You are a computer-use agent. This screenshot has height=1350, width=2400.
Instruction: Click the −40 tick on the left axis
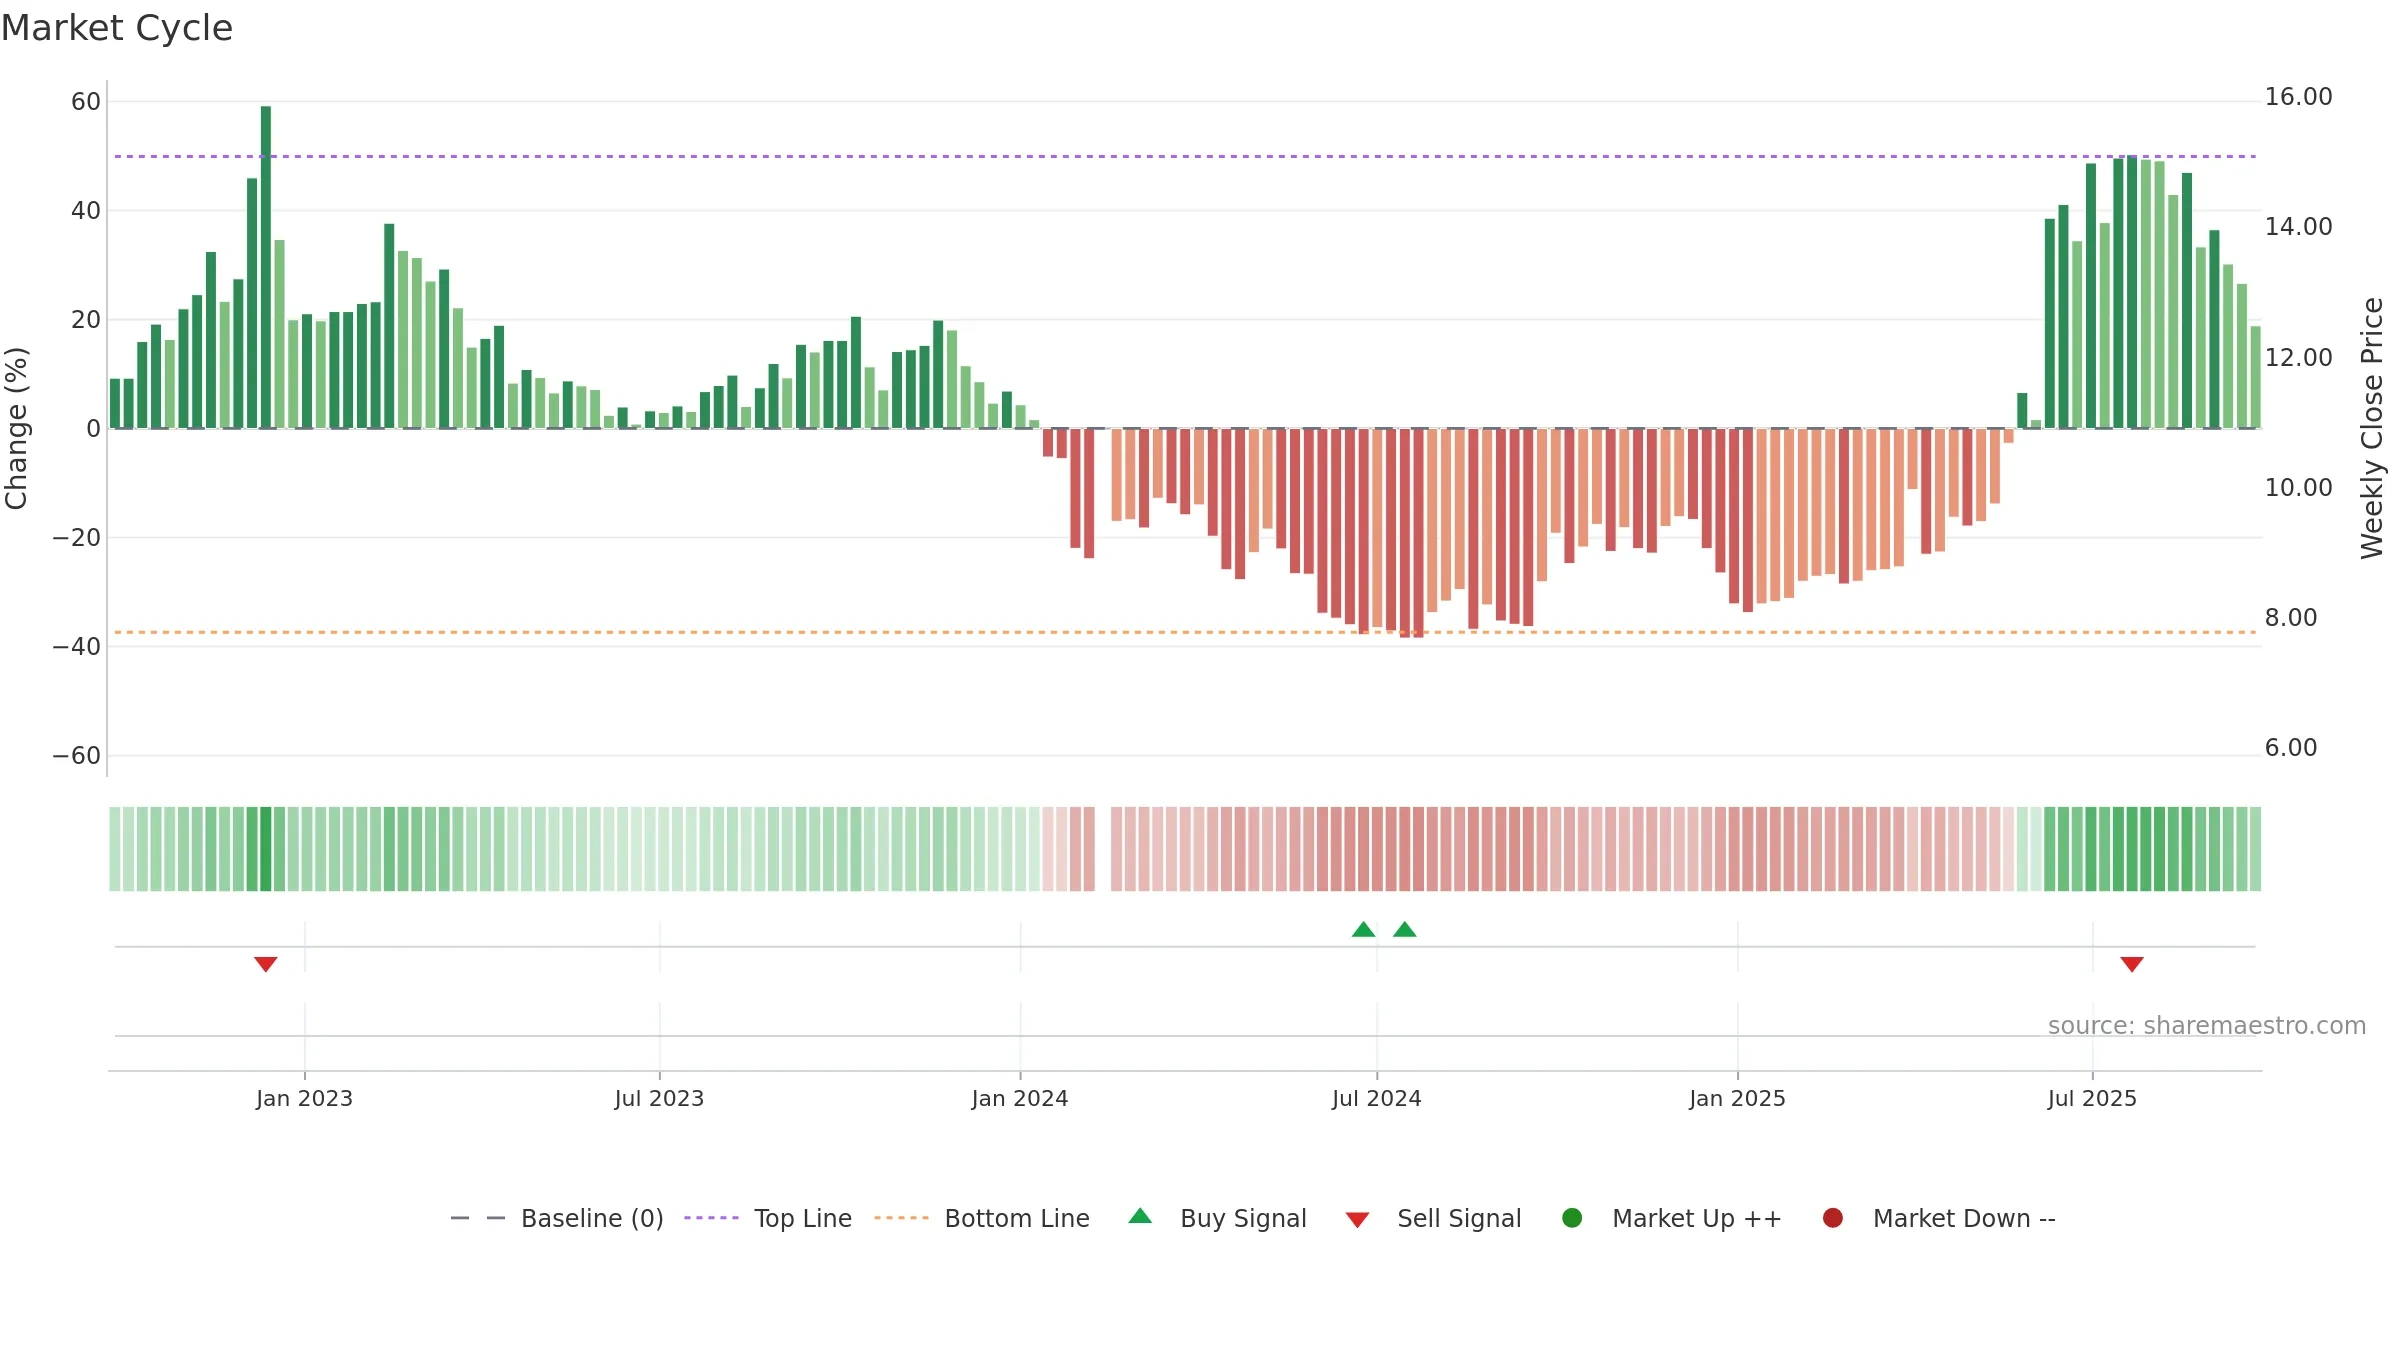pos(77,647)
